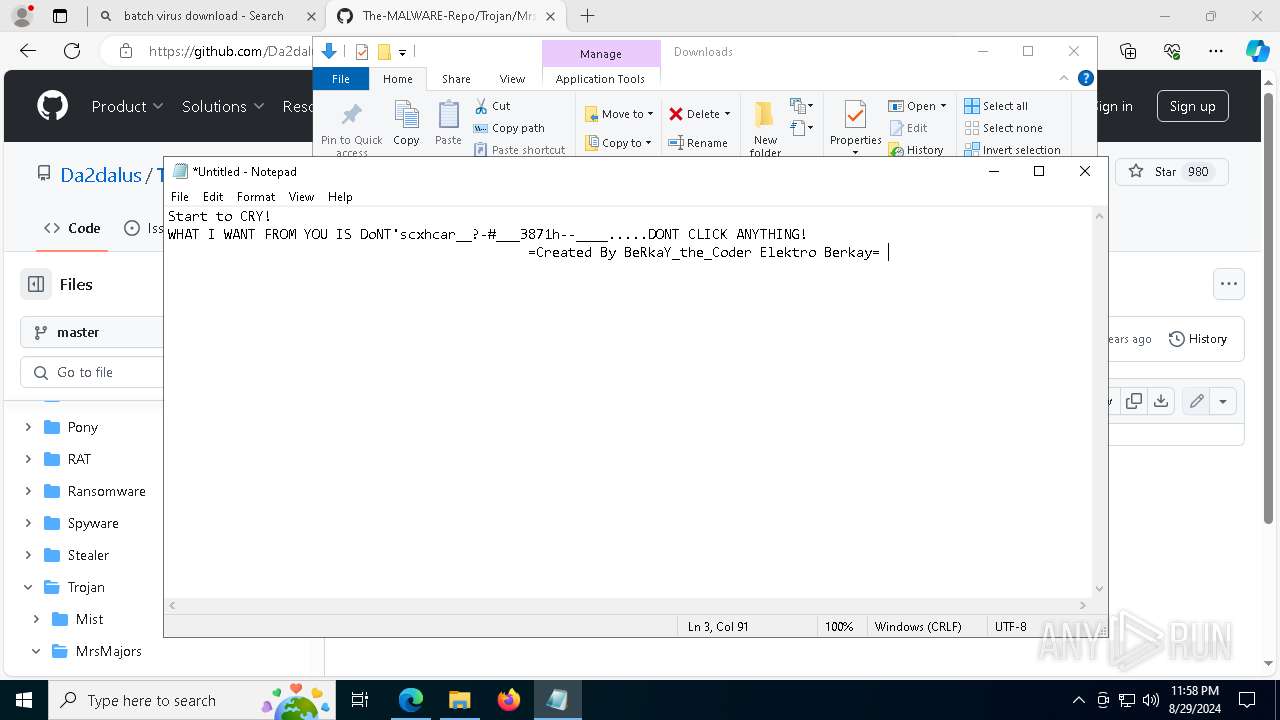
Task: Open Notepad View menu
Action: coord(301,197)
